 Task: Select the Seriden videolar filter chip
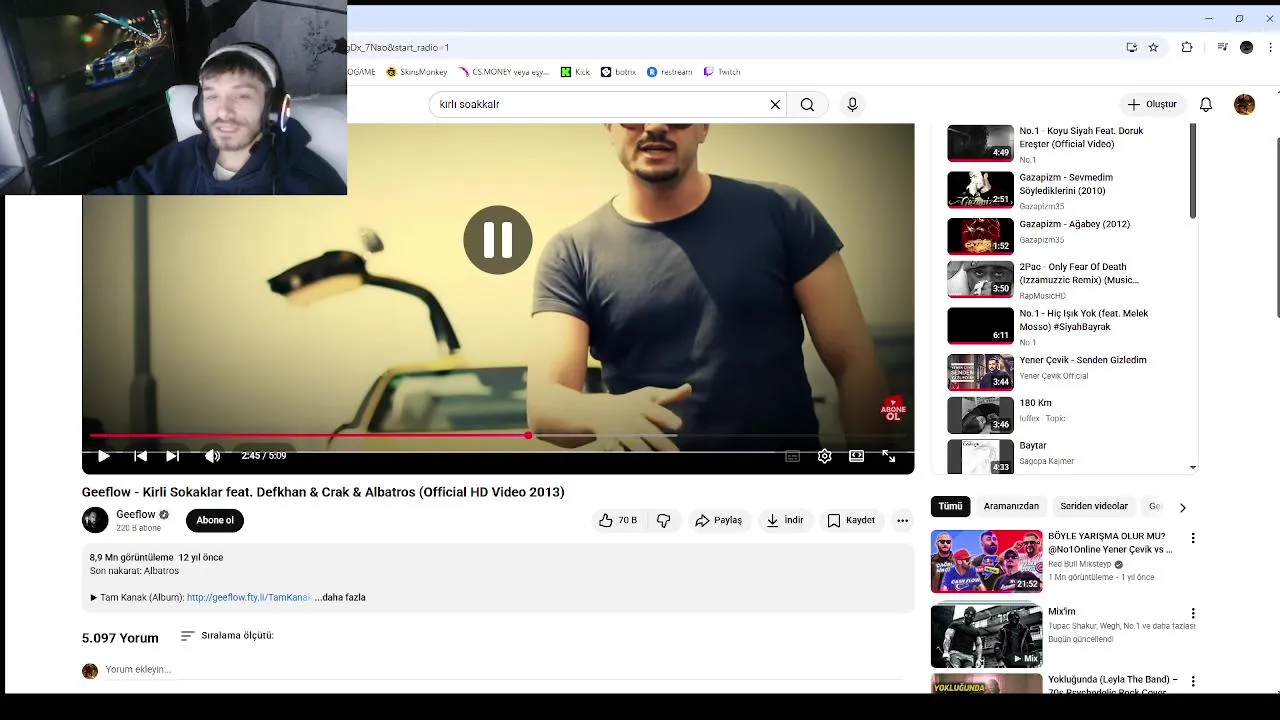pyautogui.click(x=1094, y=506)
